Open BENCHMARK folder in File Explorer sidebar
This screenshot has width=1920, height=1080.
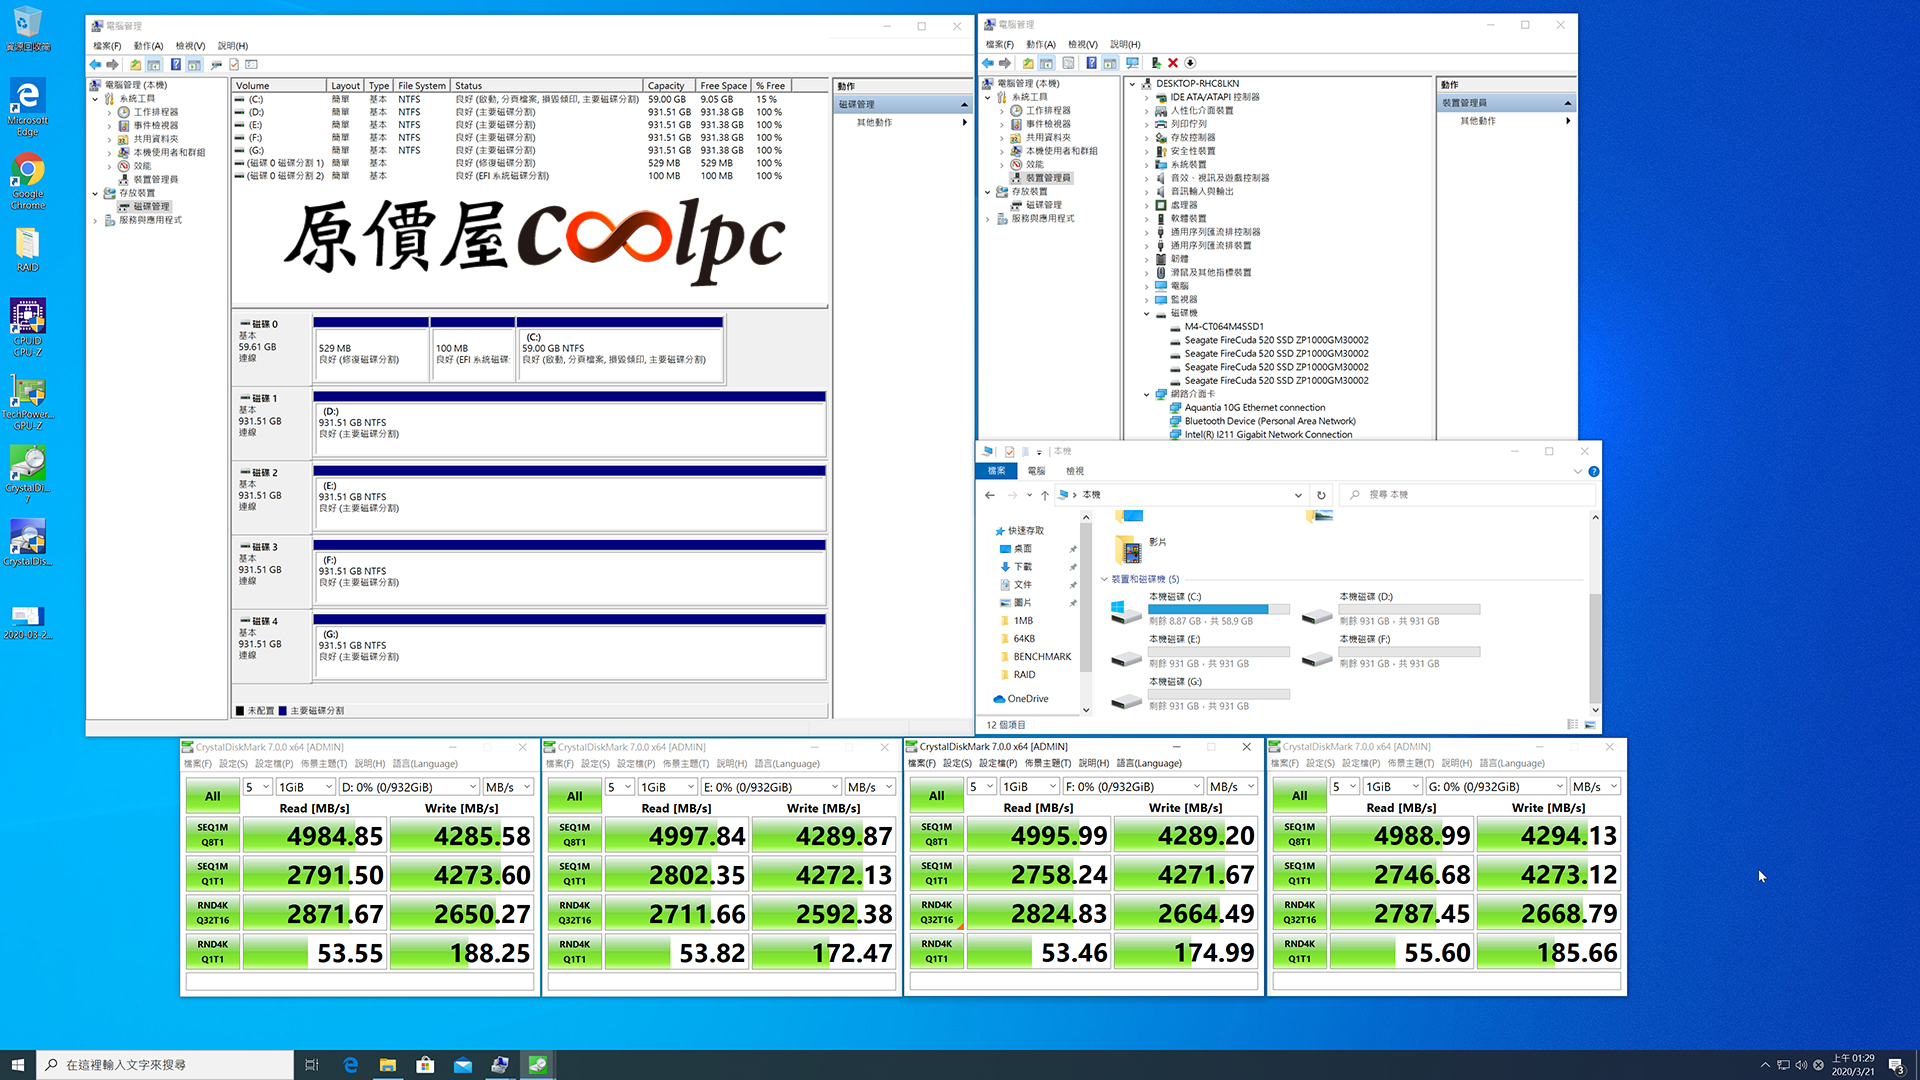click(1041, 657)
